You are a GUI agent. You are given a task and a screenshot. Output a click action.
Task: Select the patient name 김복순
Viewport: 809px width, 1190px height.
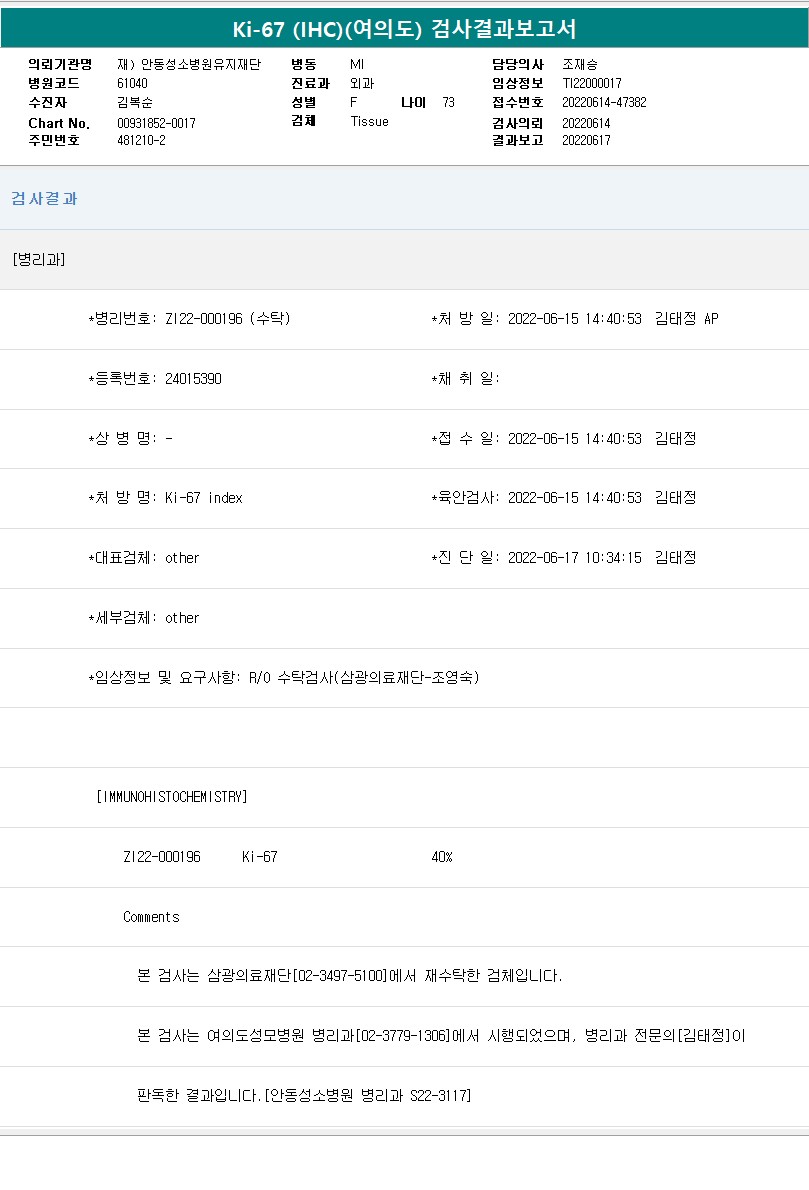135,103
